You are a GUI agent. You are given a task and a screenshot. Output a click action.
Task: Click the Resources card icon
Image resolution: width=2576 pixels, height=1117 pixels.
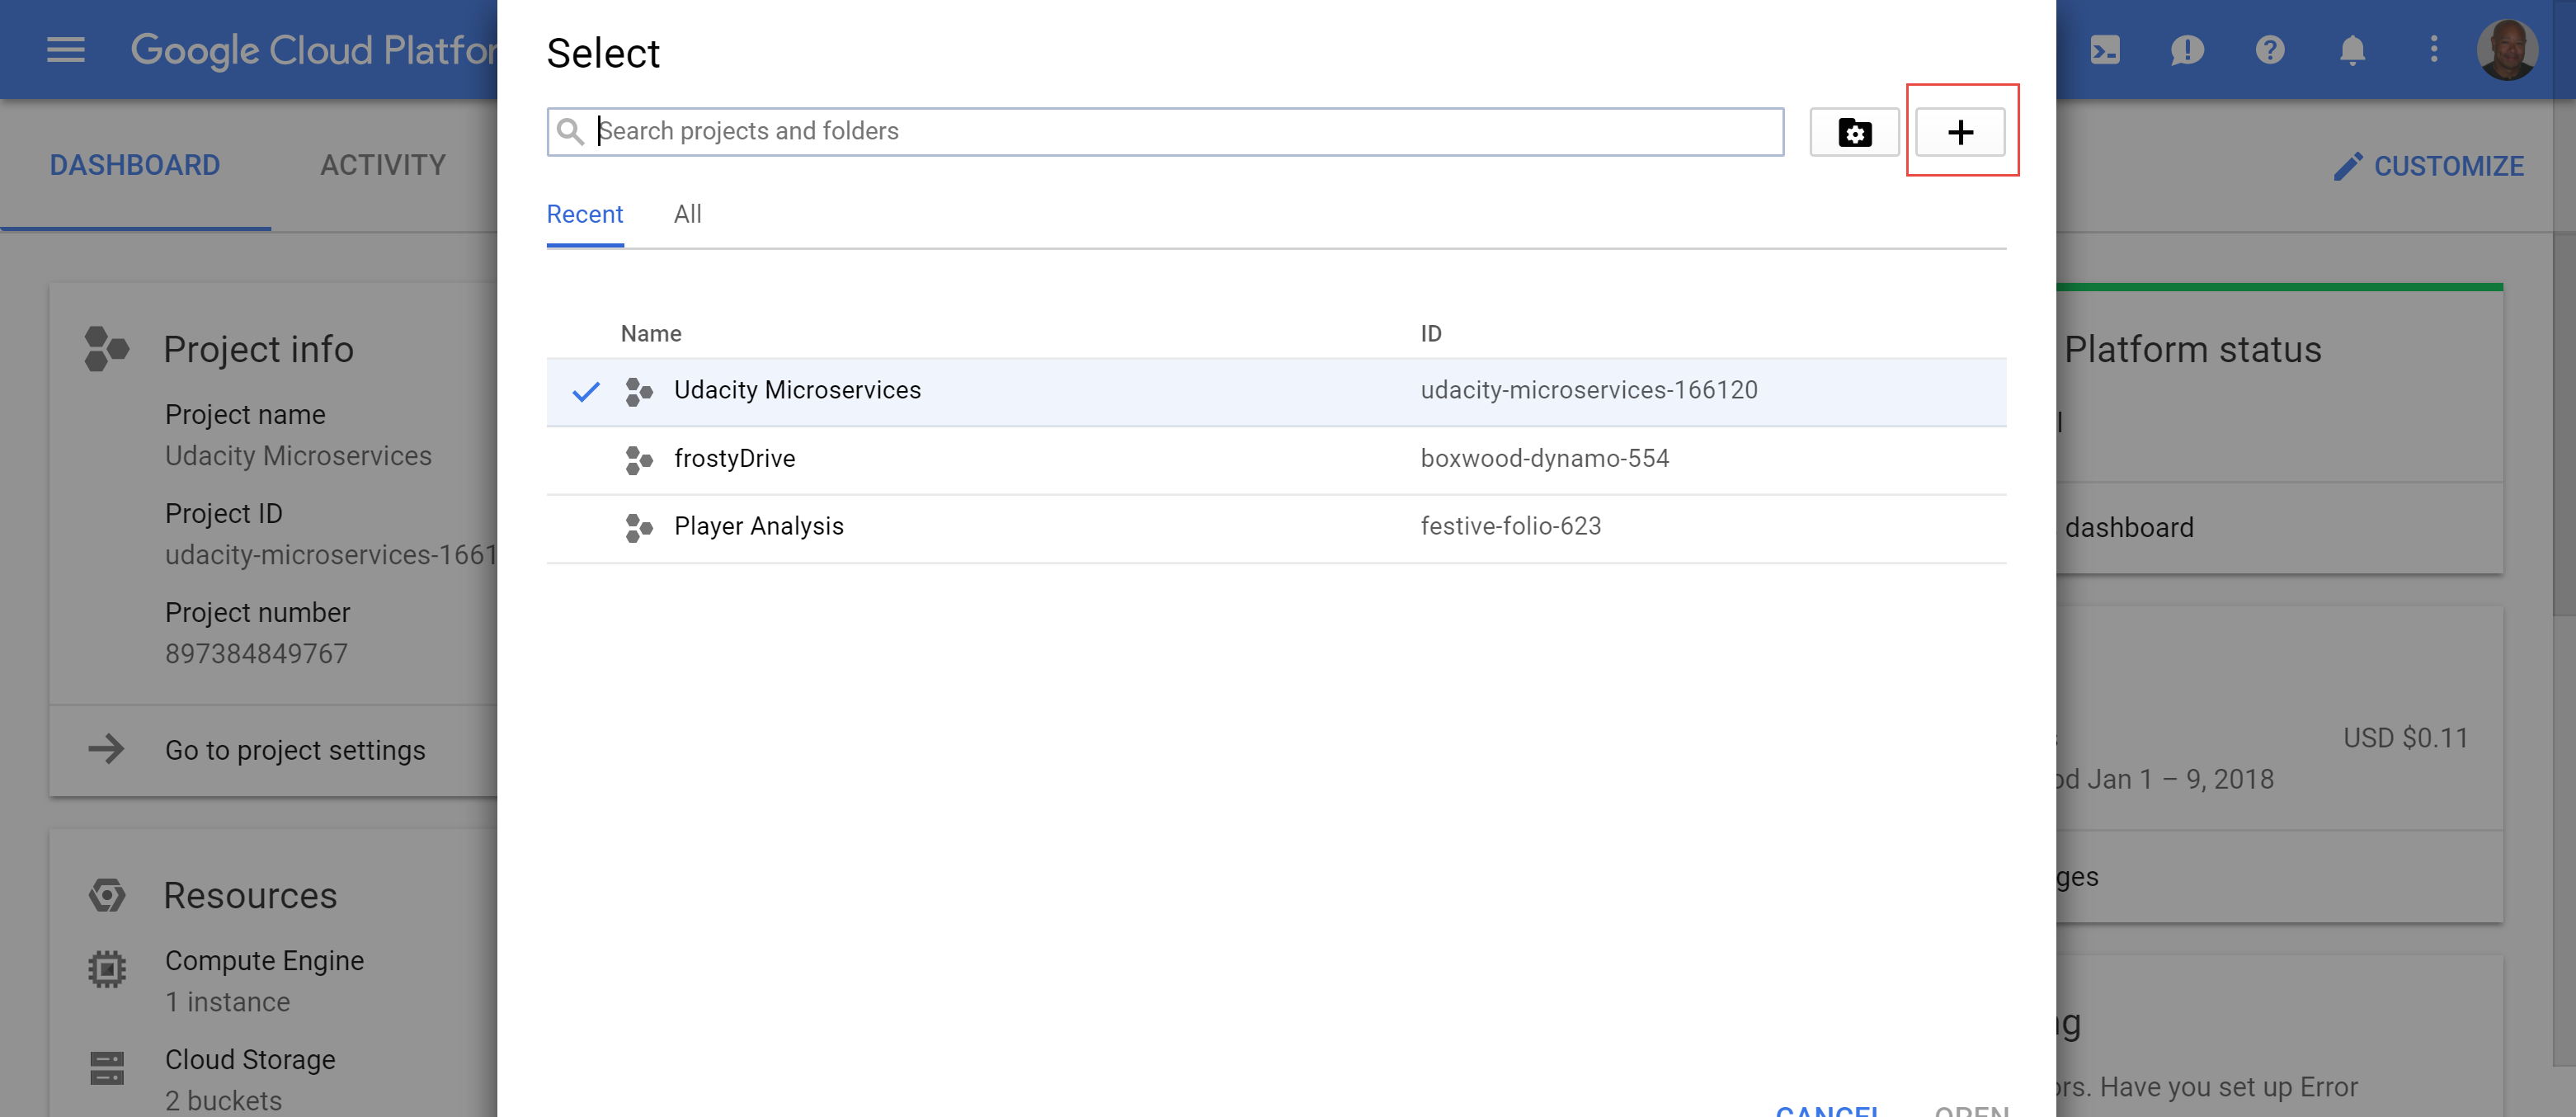pyautogui.click(x=106, y=895)
